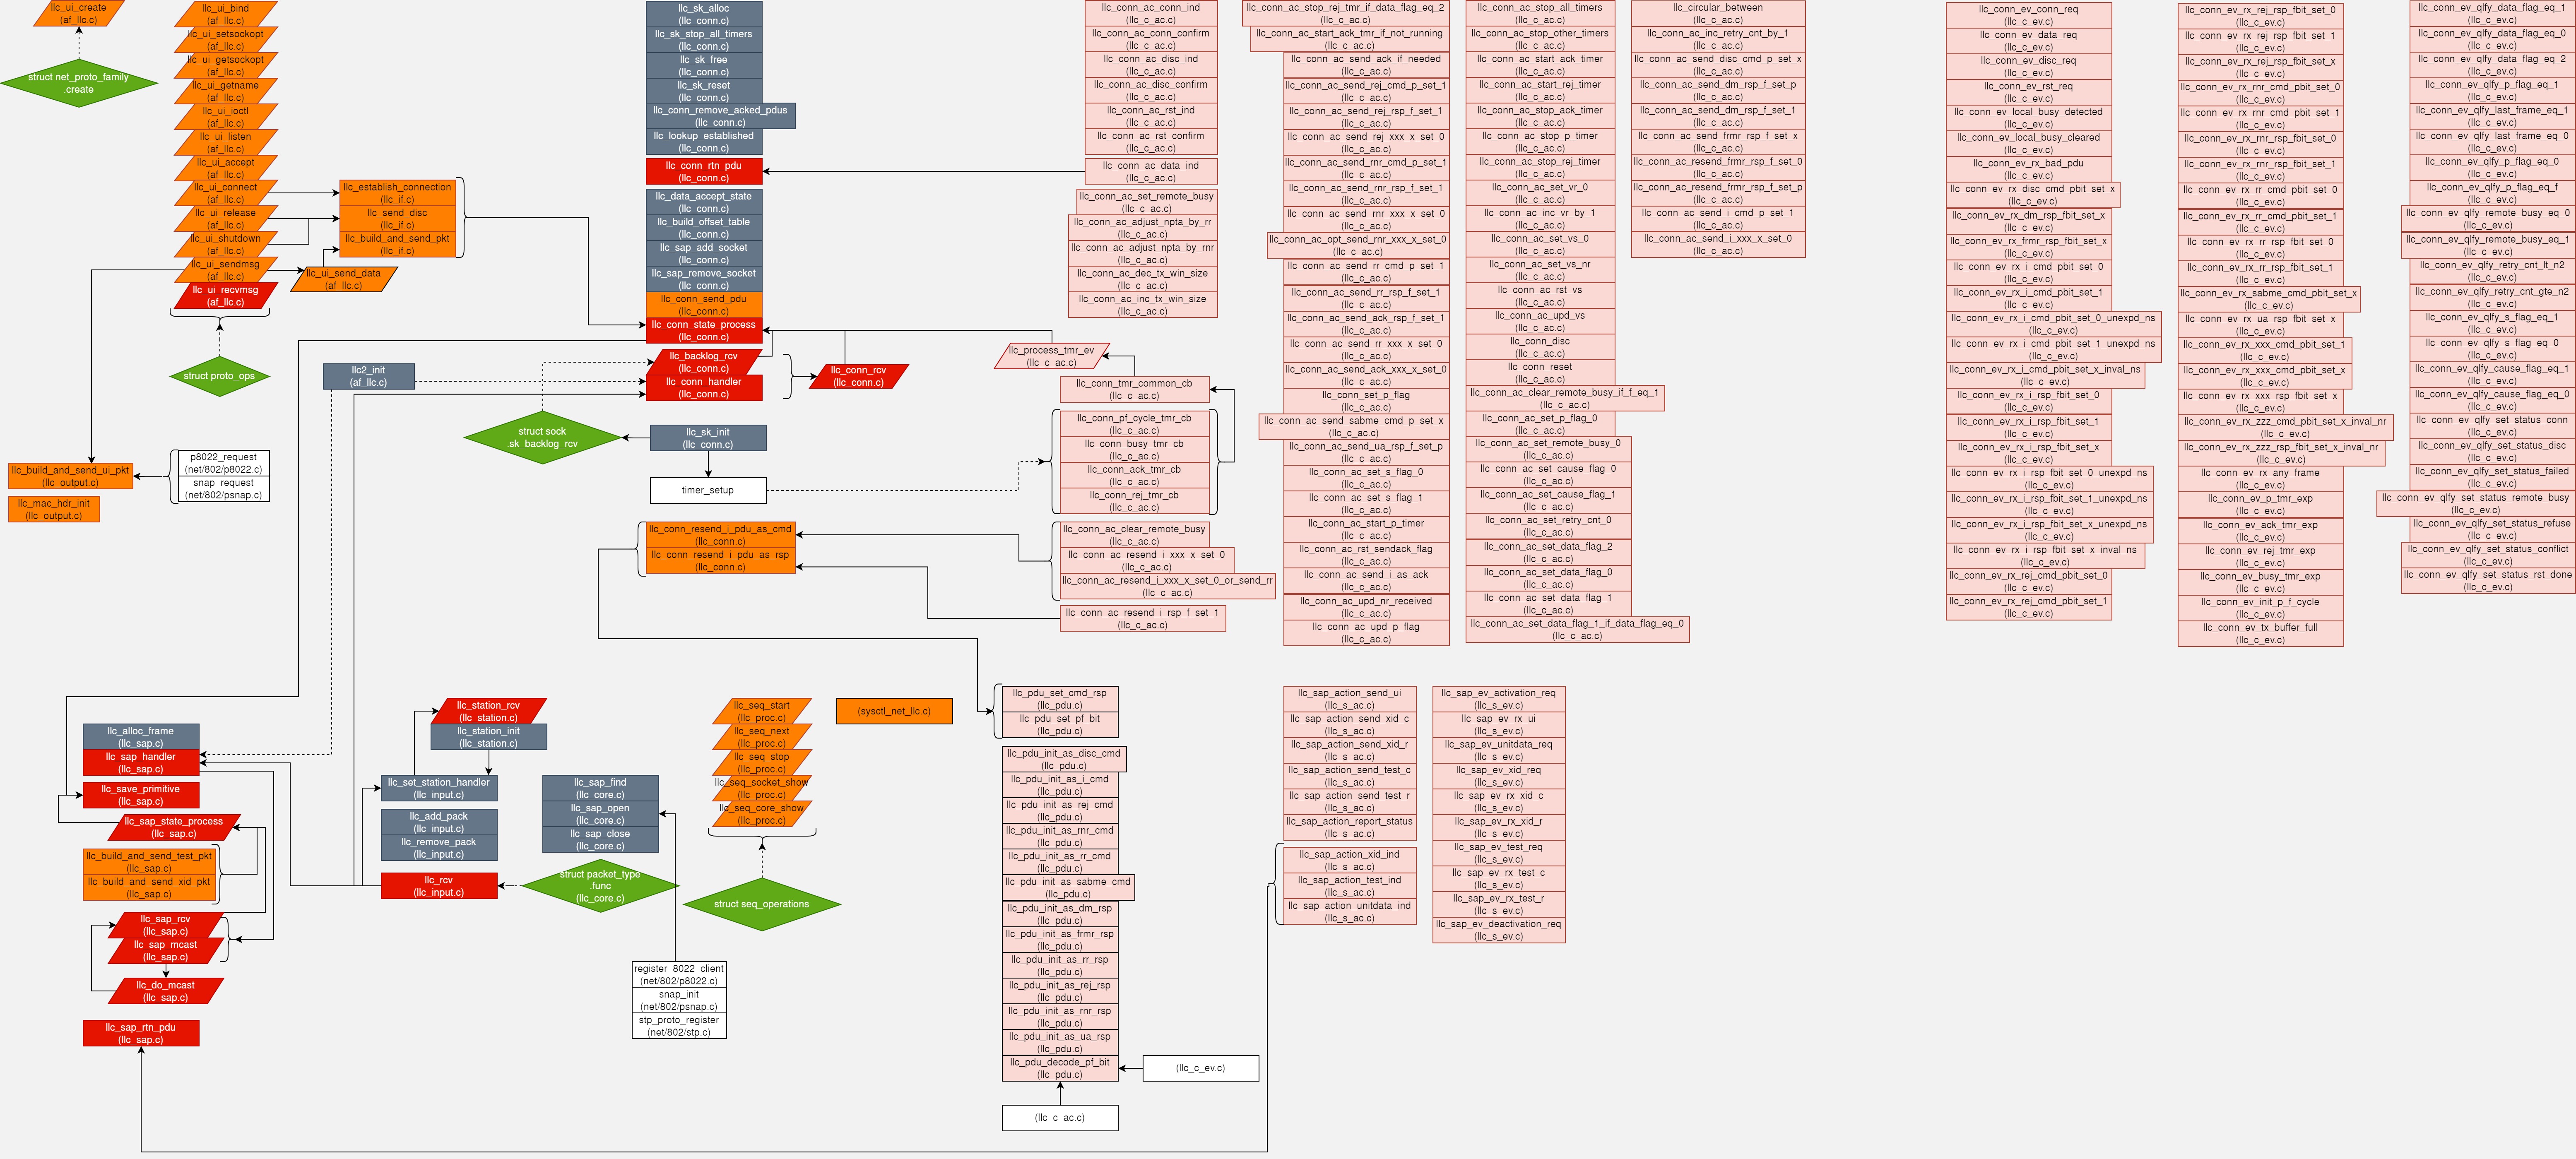Select the llc_pdu_decode_pf_bit node
The width and height of the screenshot is (2576, 1159).
(x=1060, y=1068)
